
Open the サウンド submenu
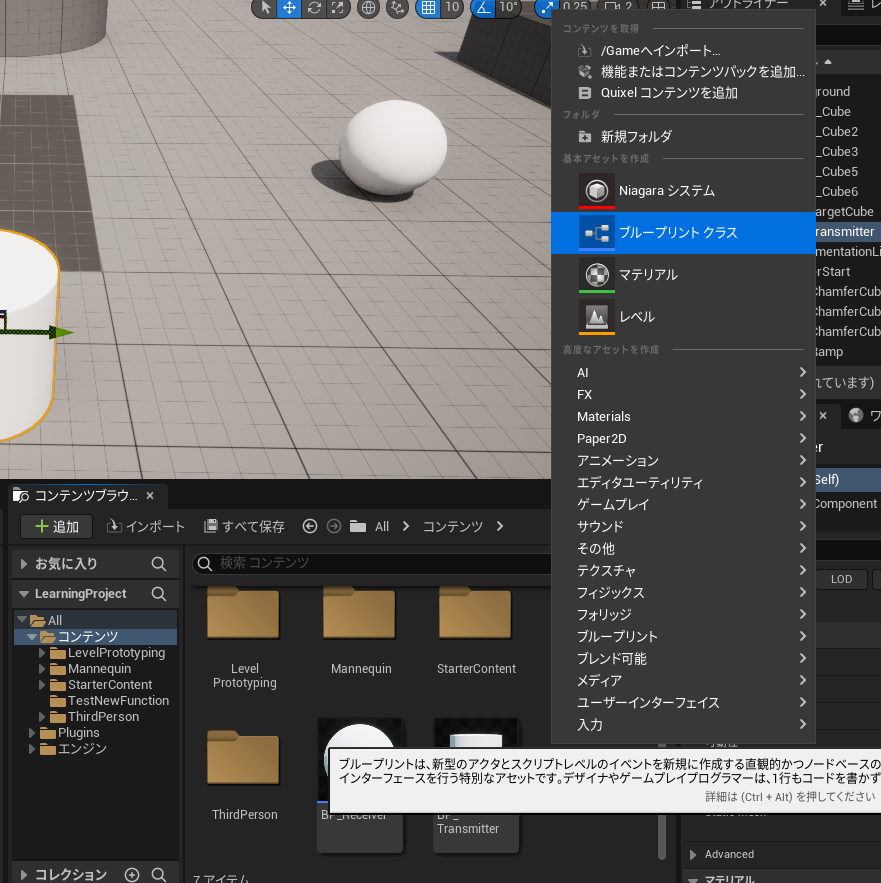click(683, 526)
